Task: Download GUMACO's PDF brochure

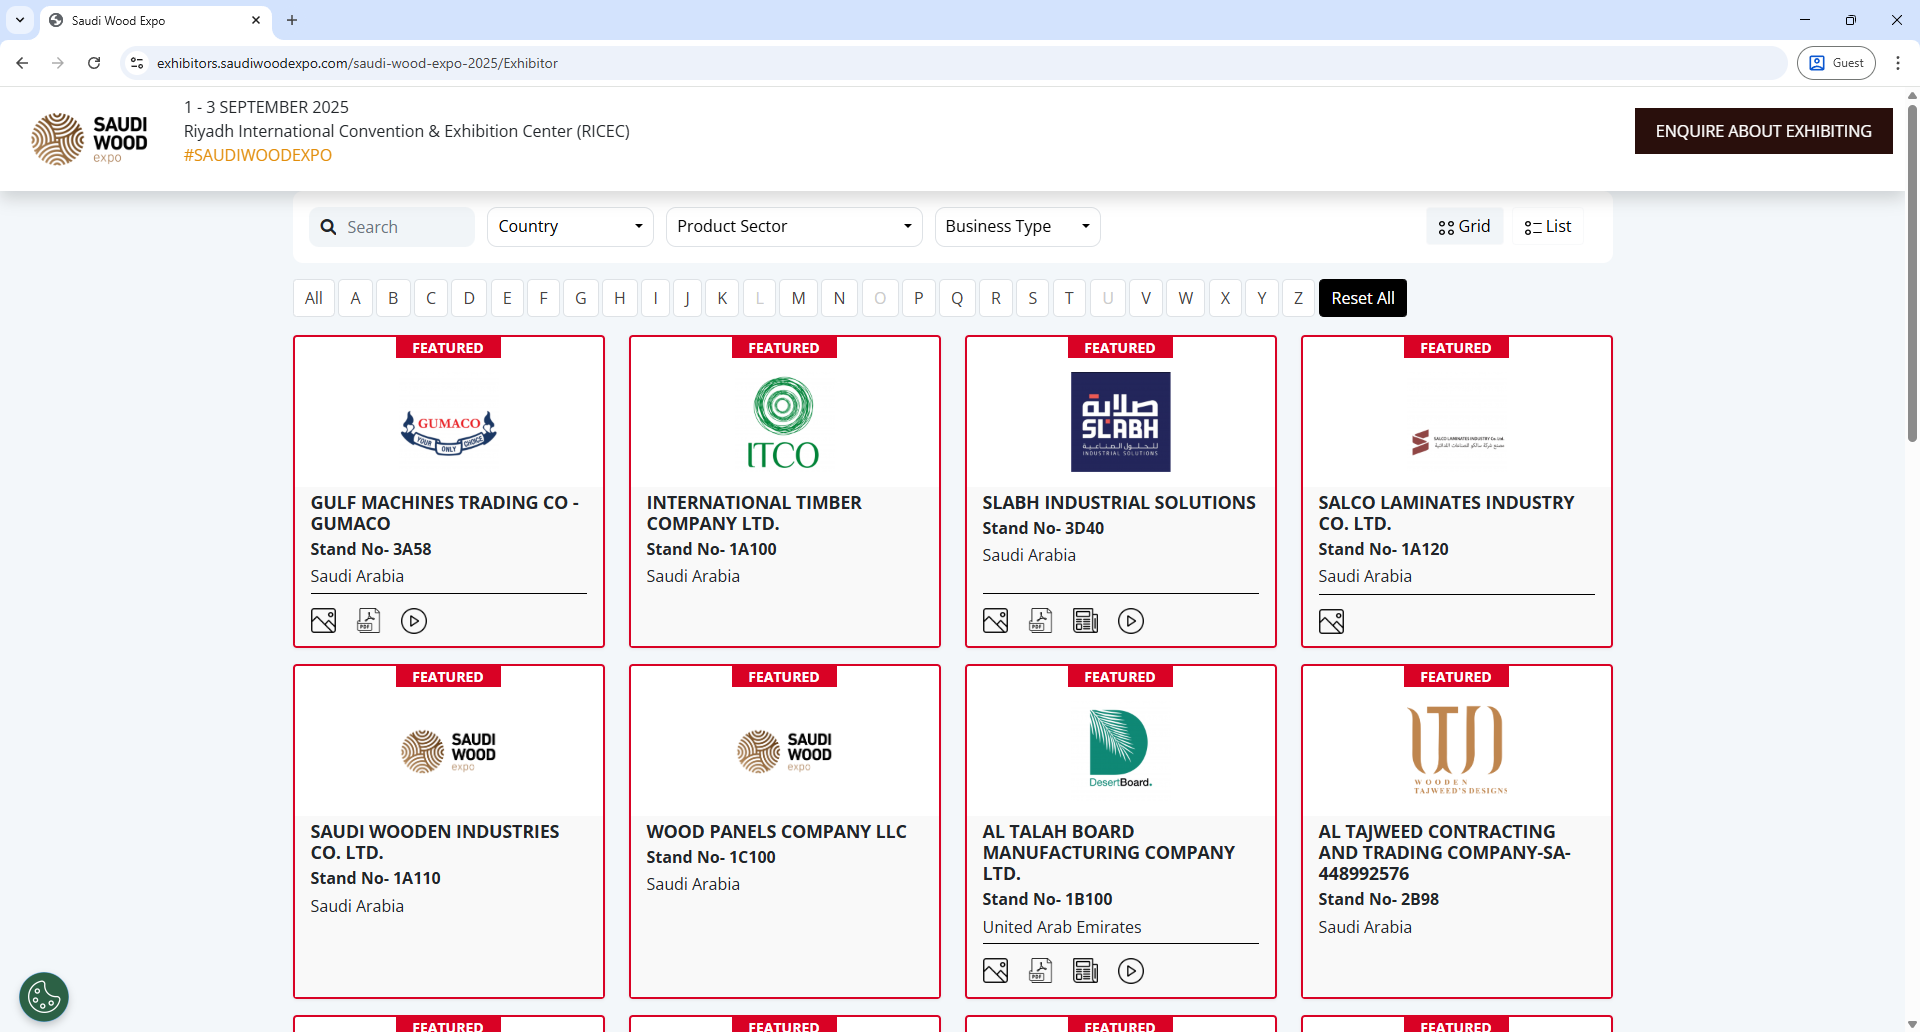Action: tap(368, 620)
